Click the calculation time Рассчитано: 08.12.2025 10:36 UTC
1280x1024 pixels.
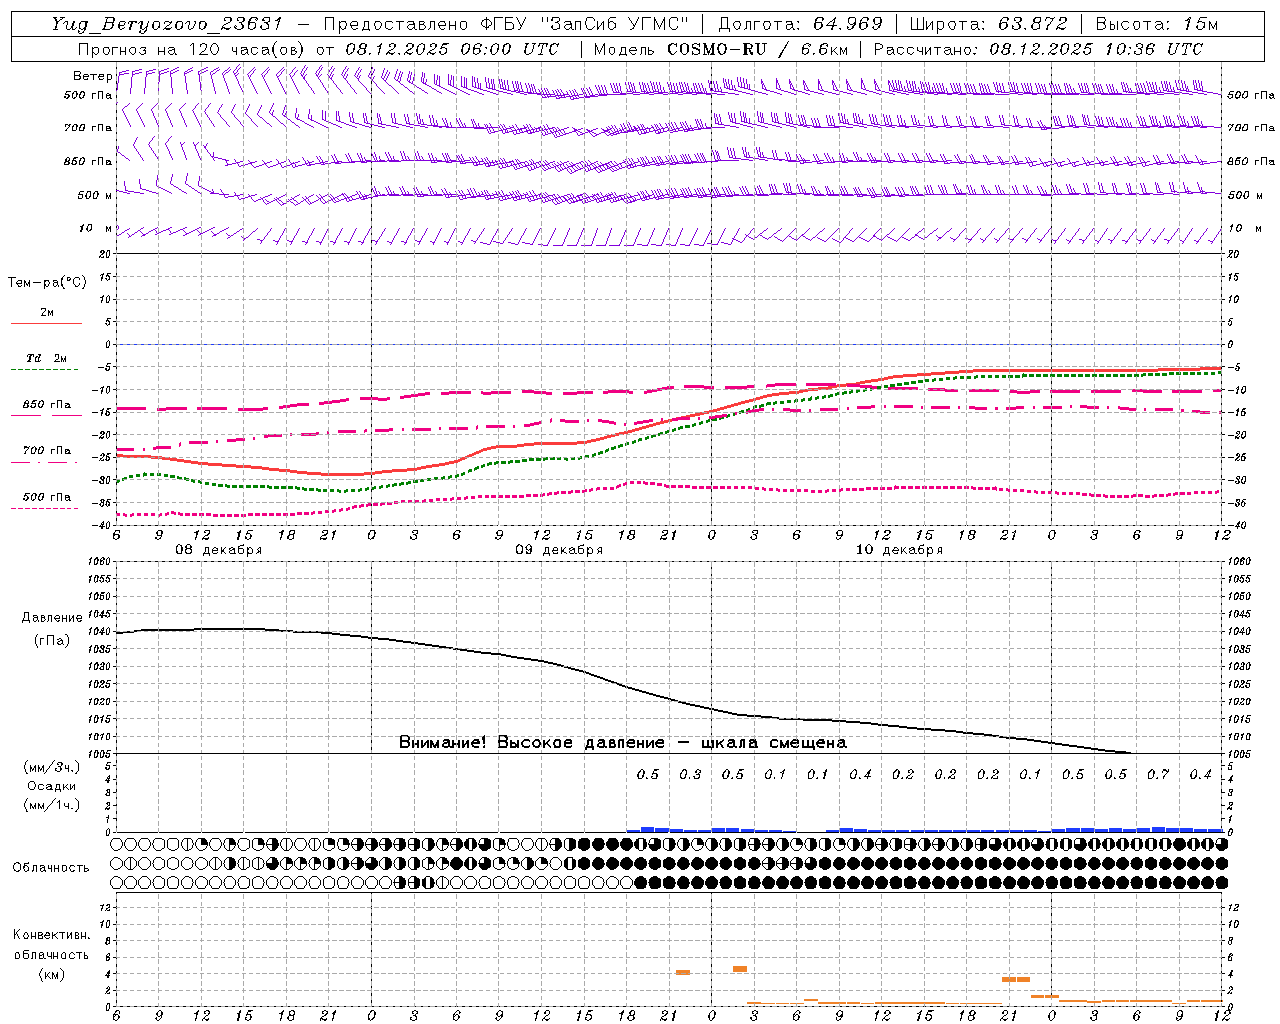(x=1038, y=49)
